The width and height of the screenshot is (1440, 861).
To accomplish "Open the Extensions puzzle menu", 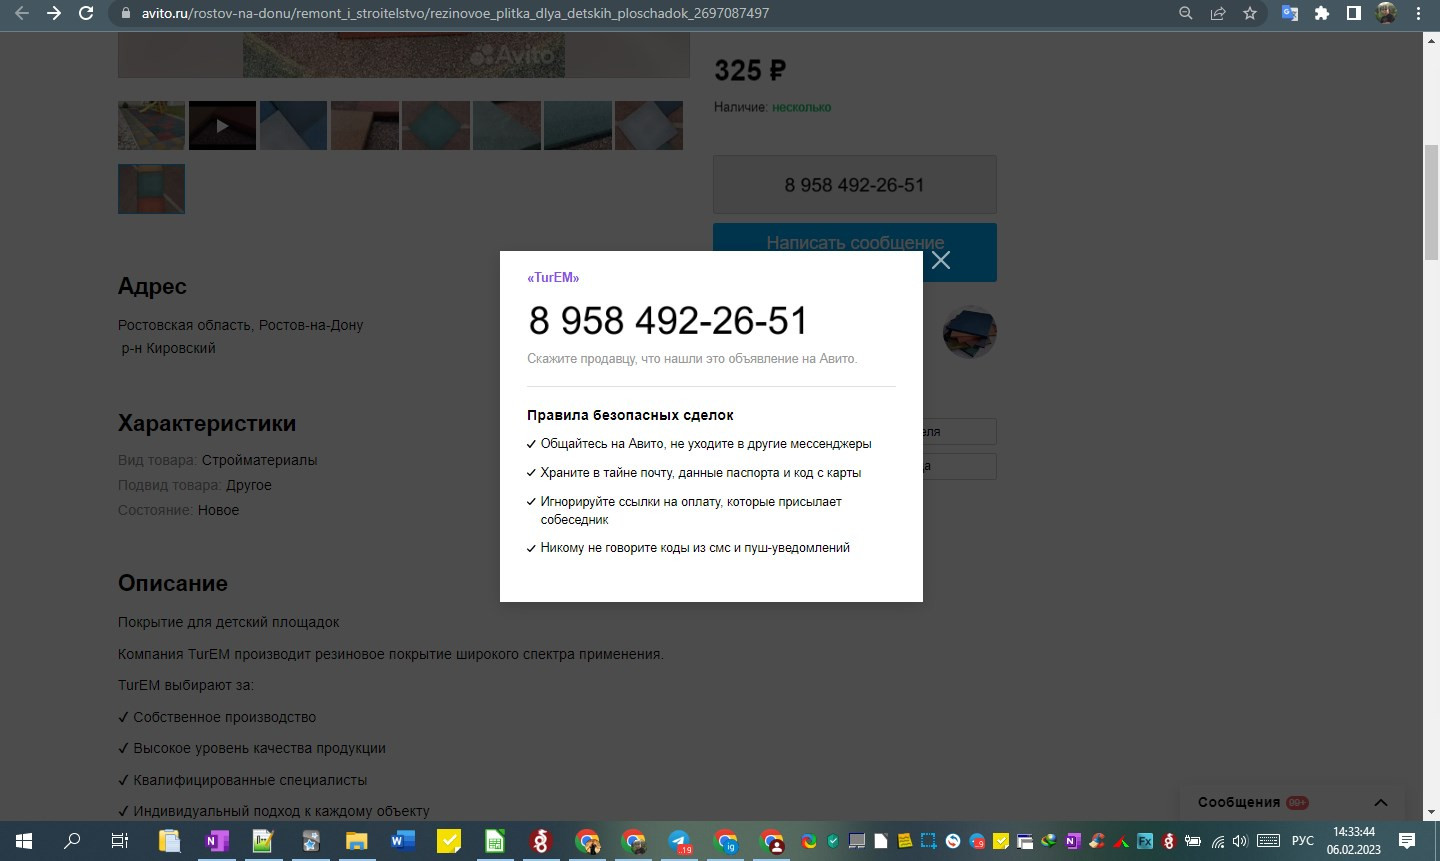I will coord(1322,13).
